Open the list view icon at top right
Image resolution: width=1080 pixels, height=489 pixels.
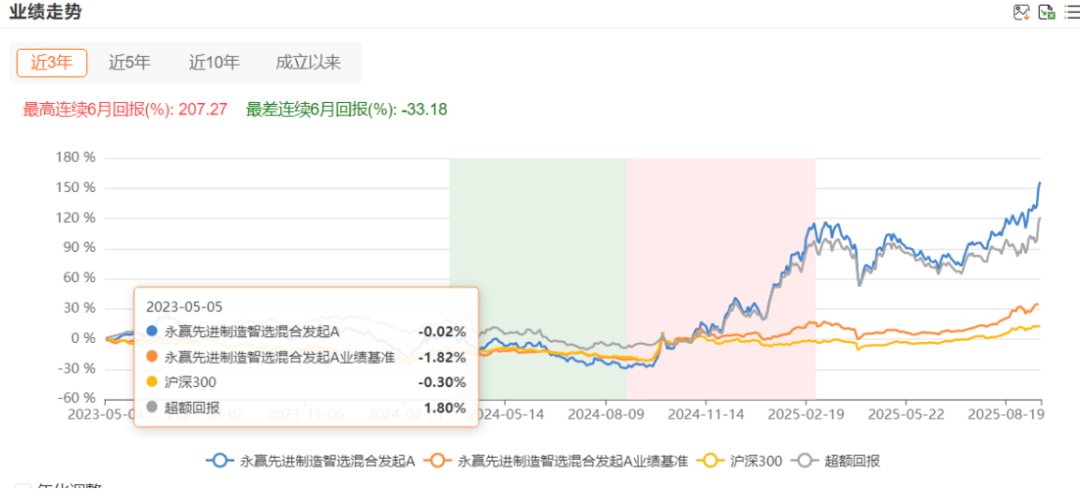coord(1072,13)
